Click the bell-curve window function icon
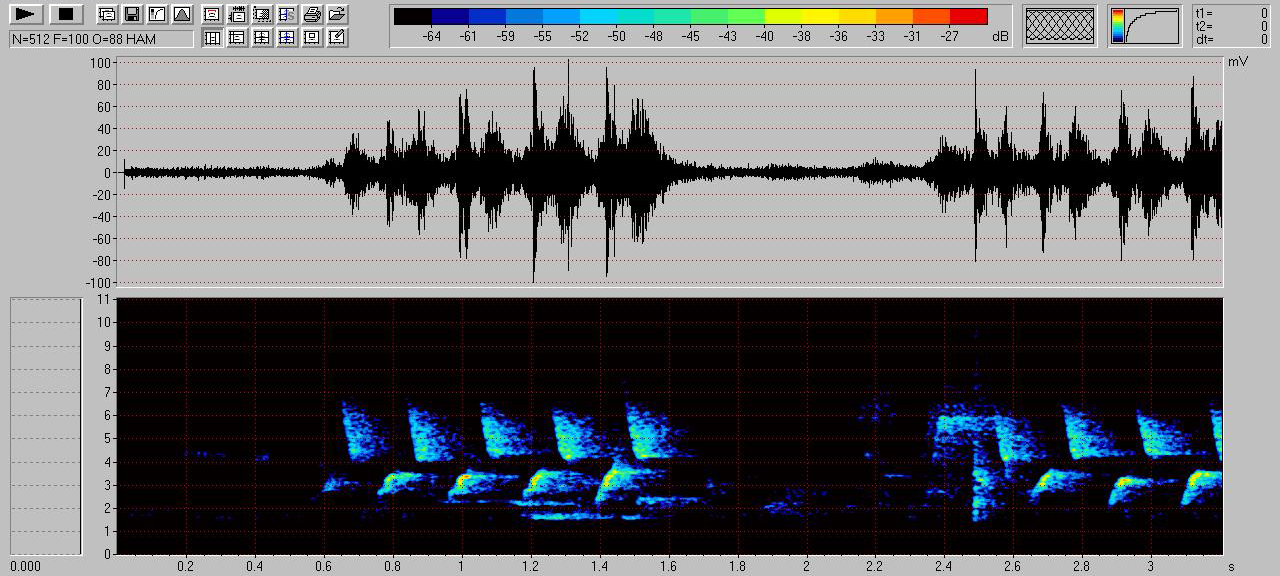This screenshot has width=1280, height=576. tap(181, 14)
